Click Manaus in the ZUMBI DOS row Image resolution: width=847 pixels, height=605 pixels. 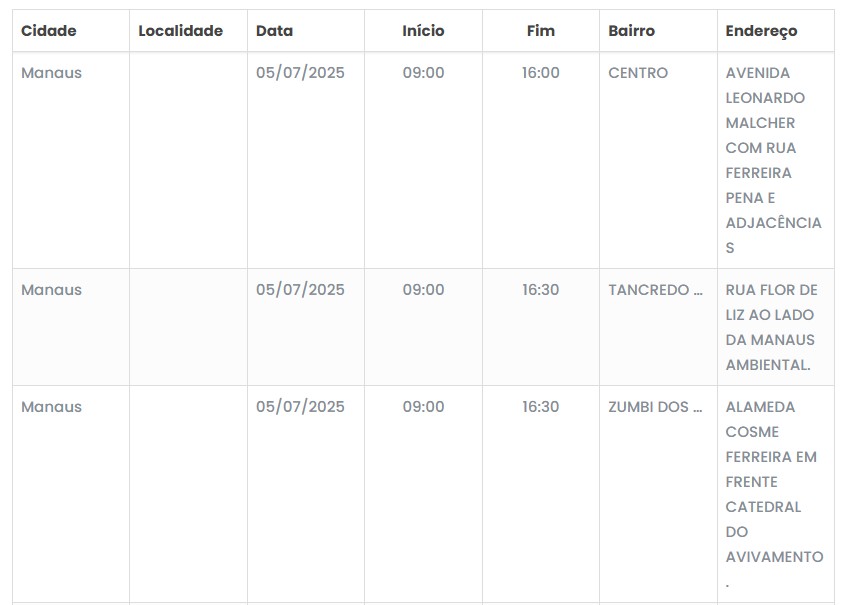tap(52, 407)
